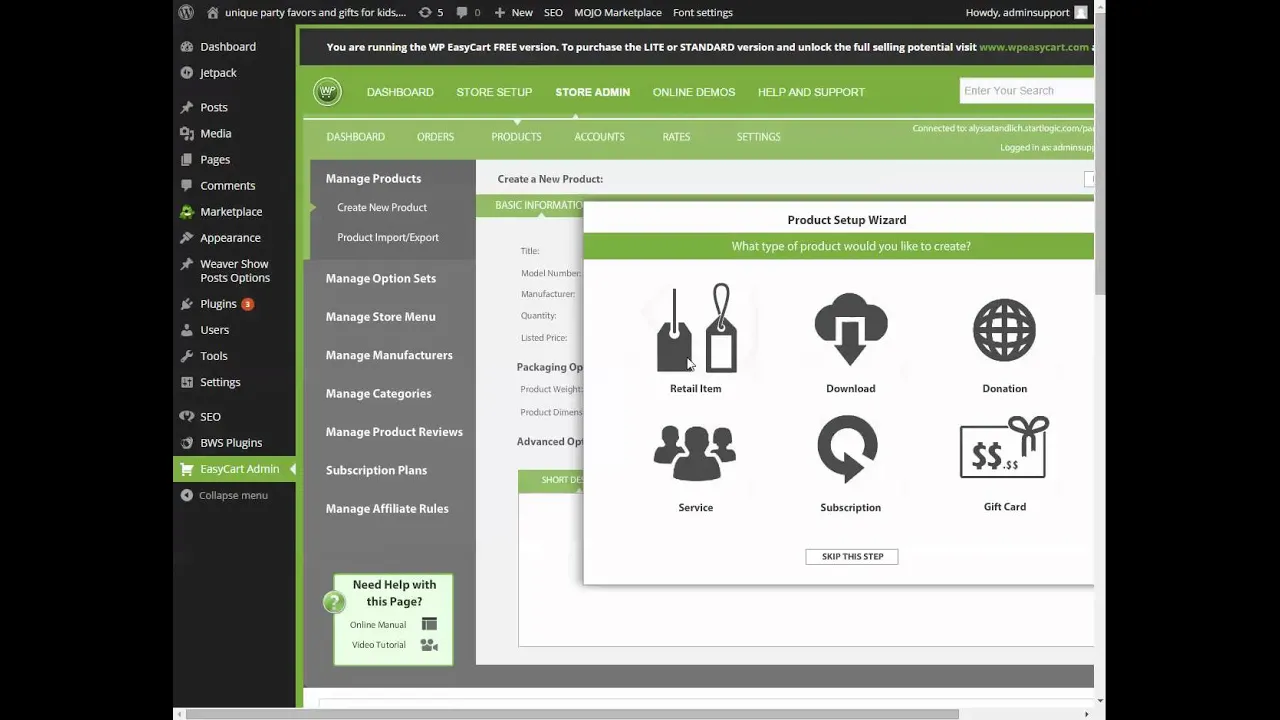The width and height of the screenshot is (1280, 720).
Task: Choose the Gift Card icon
Action: click(x=1004, y=448)
